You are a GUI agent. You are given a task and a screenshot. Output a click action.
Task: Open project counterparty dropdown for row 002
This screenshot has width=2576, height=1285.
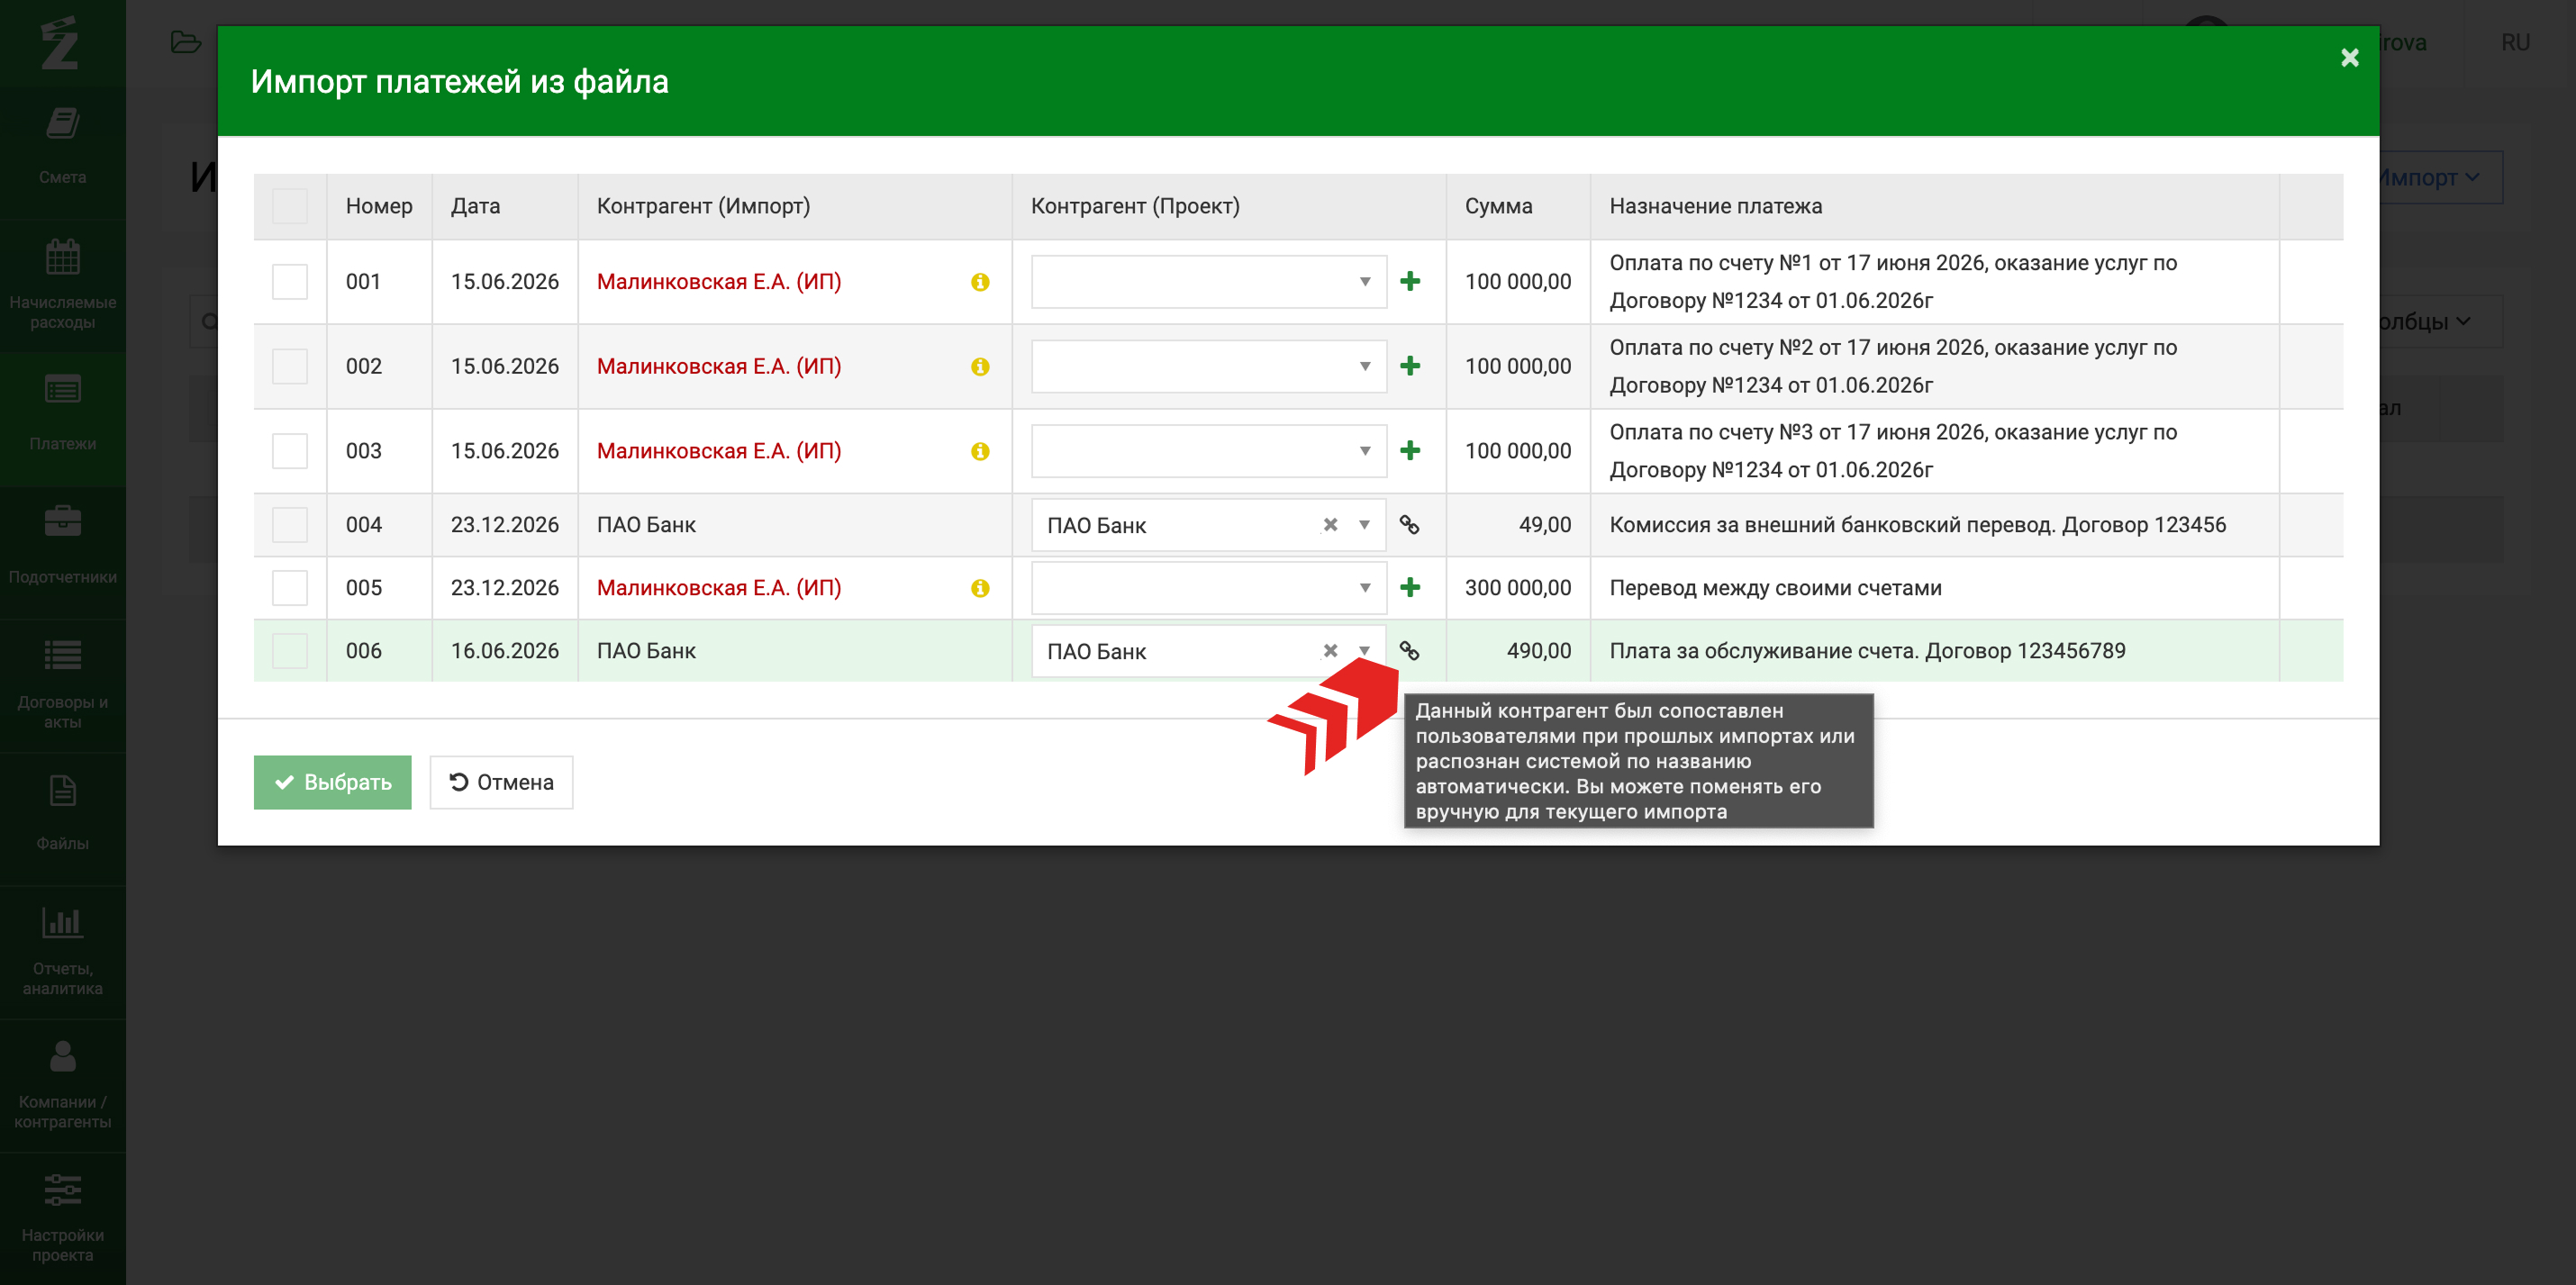coord(1208,366)
